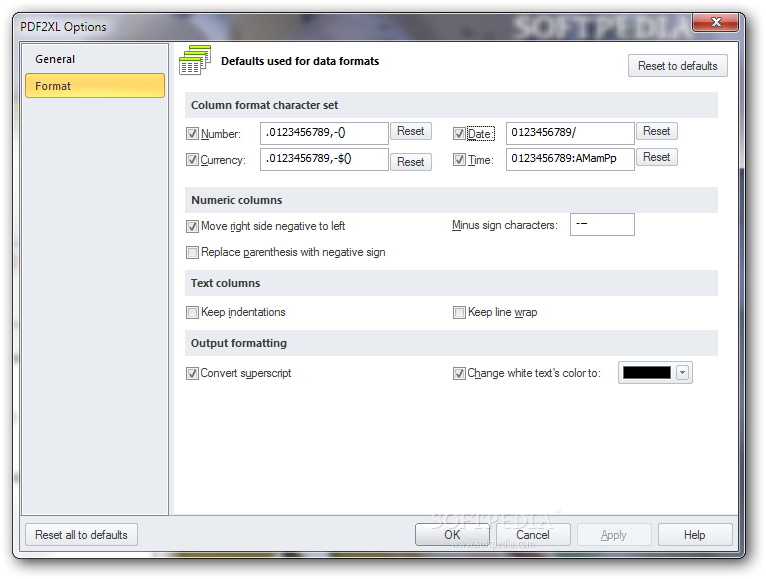Toggle the Date checkbox

(x=459, y=133)
